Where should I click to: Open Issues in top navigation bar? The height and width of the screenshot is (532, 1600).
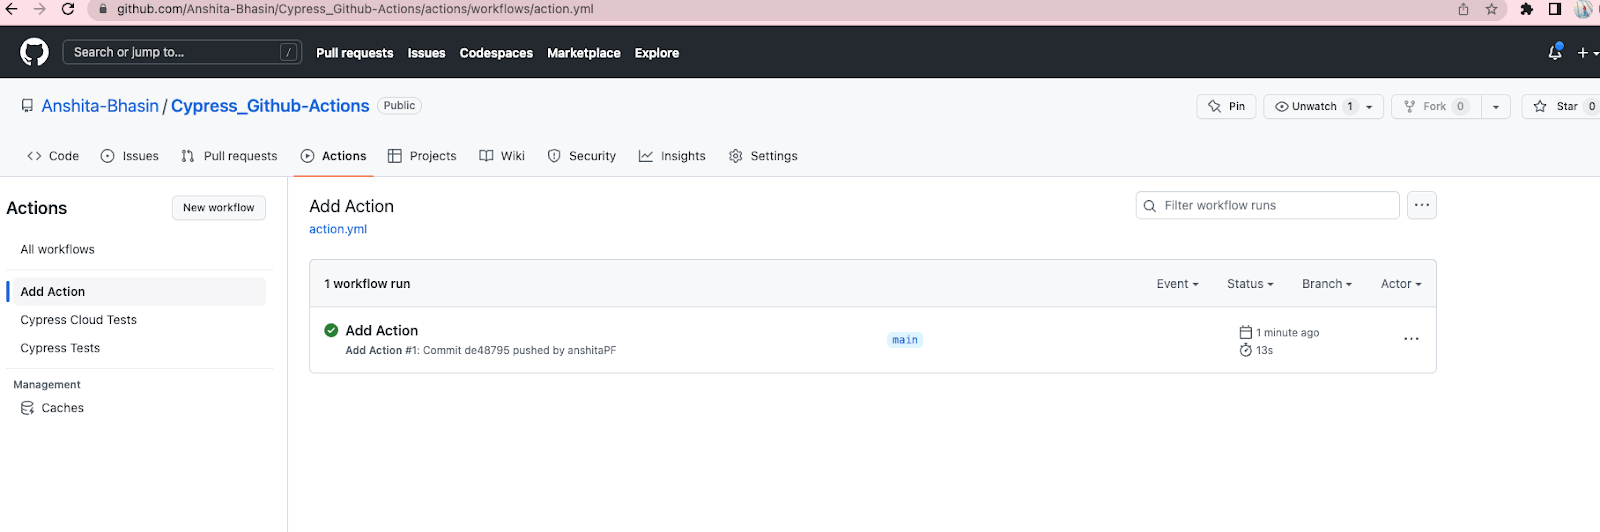coord(426,53)
